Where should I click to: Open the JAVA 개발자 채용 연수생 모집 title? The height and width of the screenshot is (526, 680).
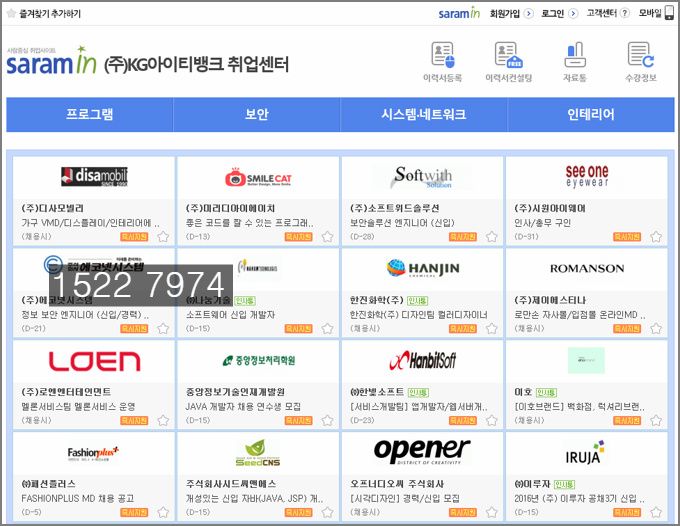(x=243, y=407)
